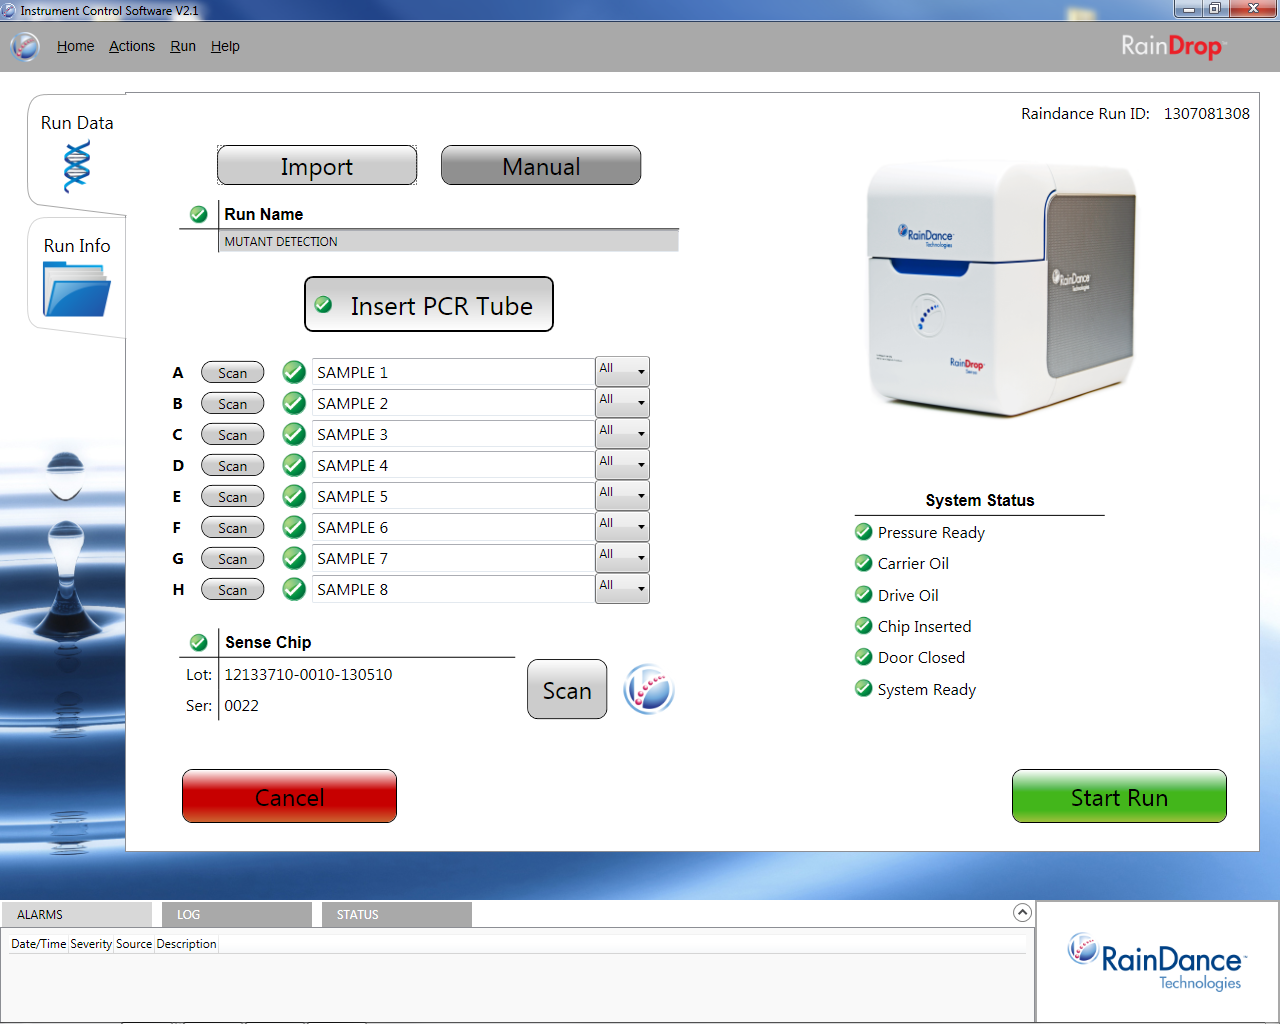1280x1024 pixels.
Task: Open the All dropdown for SAMPLE 7
Action: (622, 558)
